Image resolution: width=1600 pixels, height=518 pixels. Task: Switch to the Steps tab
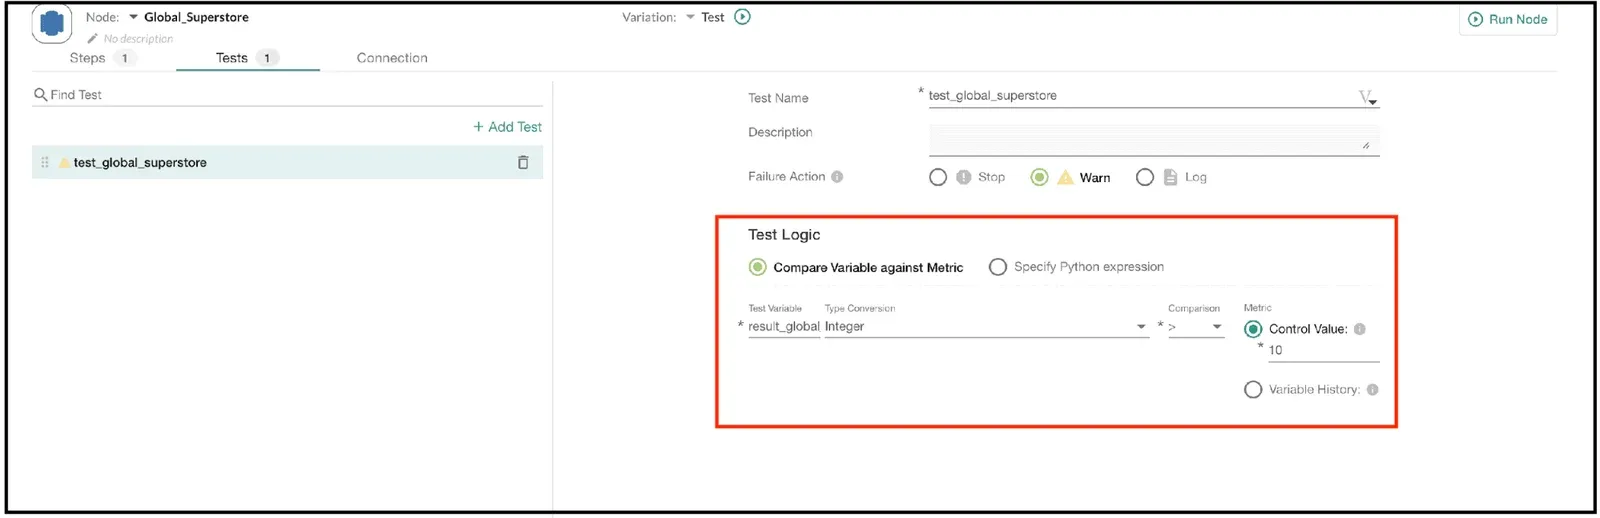[88, 58]
